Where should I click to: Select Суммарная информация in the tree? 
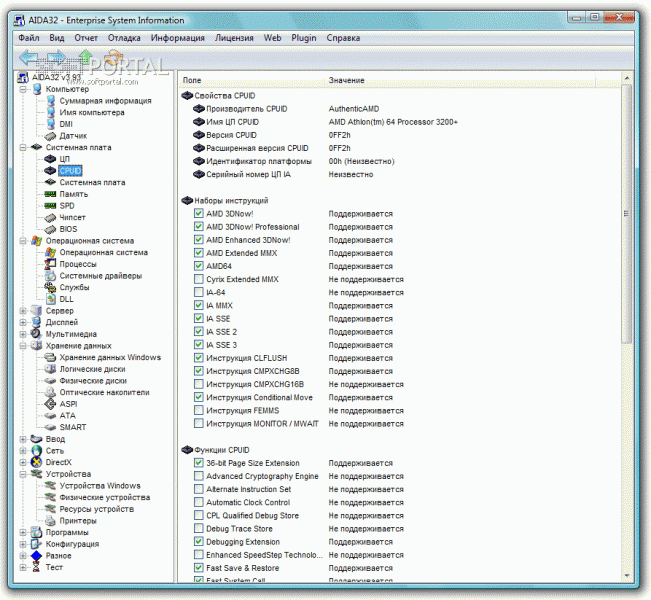[x=105, y=101]
